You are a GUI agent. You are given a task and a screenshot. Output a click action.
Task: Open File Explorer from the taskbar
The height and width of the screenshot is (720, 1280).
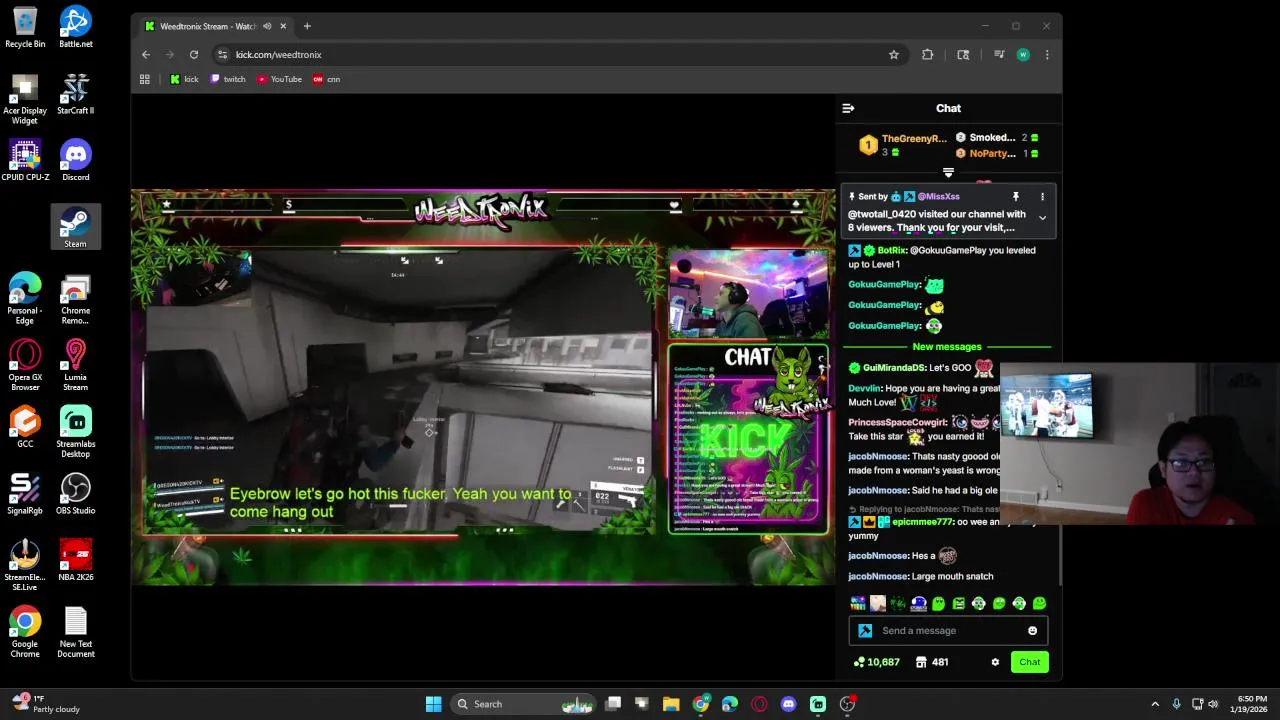(671, 704)
